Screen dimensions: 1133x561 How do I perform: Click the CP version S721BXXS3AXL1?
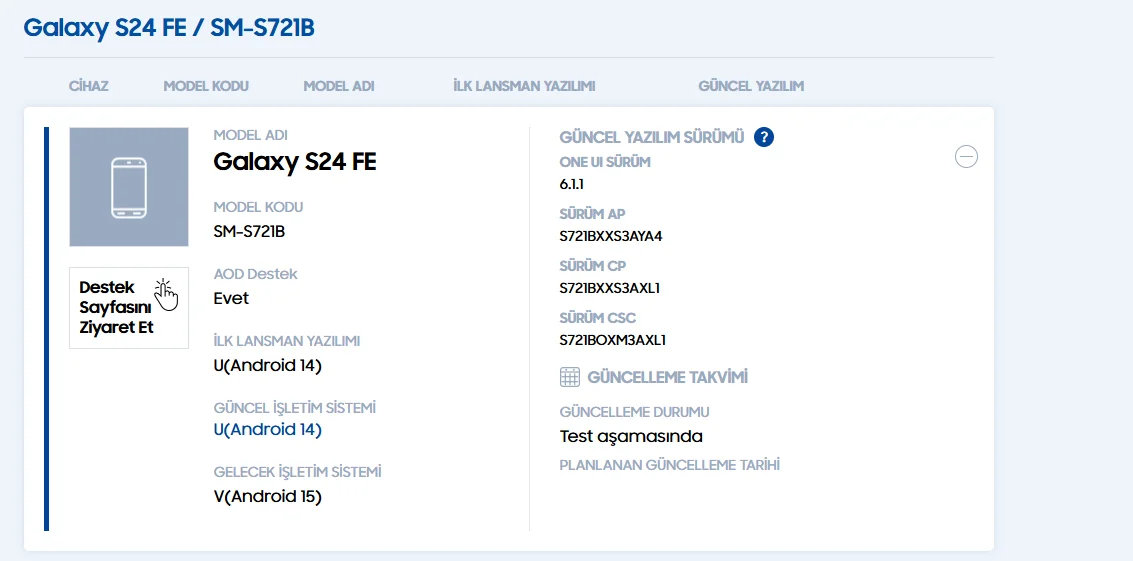pos(610,288)
